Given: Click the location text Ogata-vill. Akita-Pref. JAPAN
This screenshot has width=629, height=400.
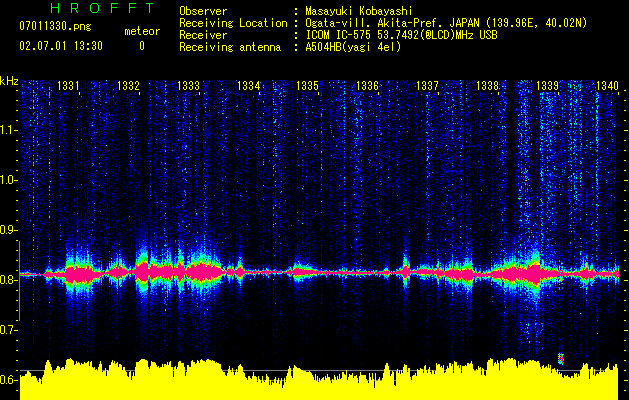Looking at the screenshot, I should point(392,23).
